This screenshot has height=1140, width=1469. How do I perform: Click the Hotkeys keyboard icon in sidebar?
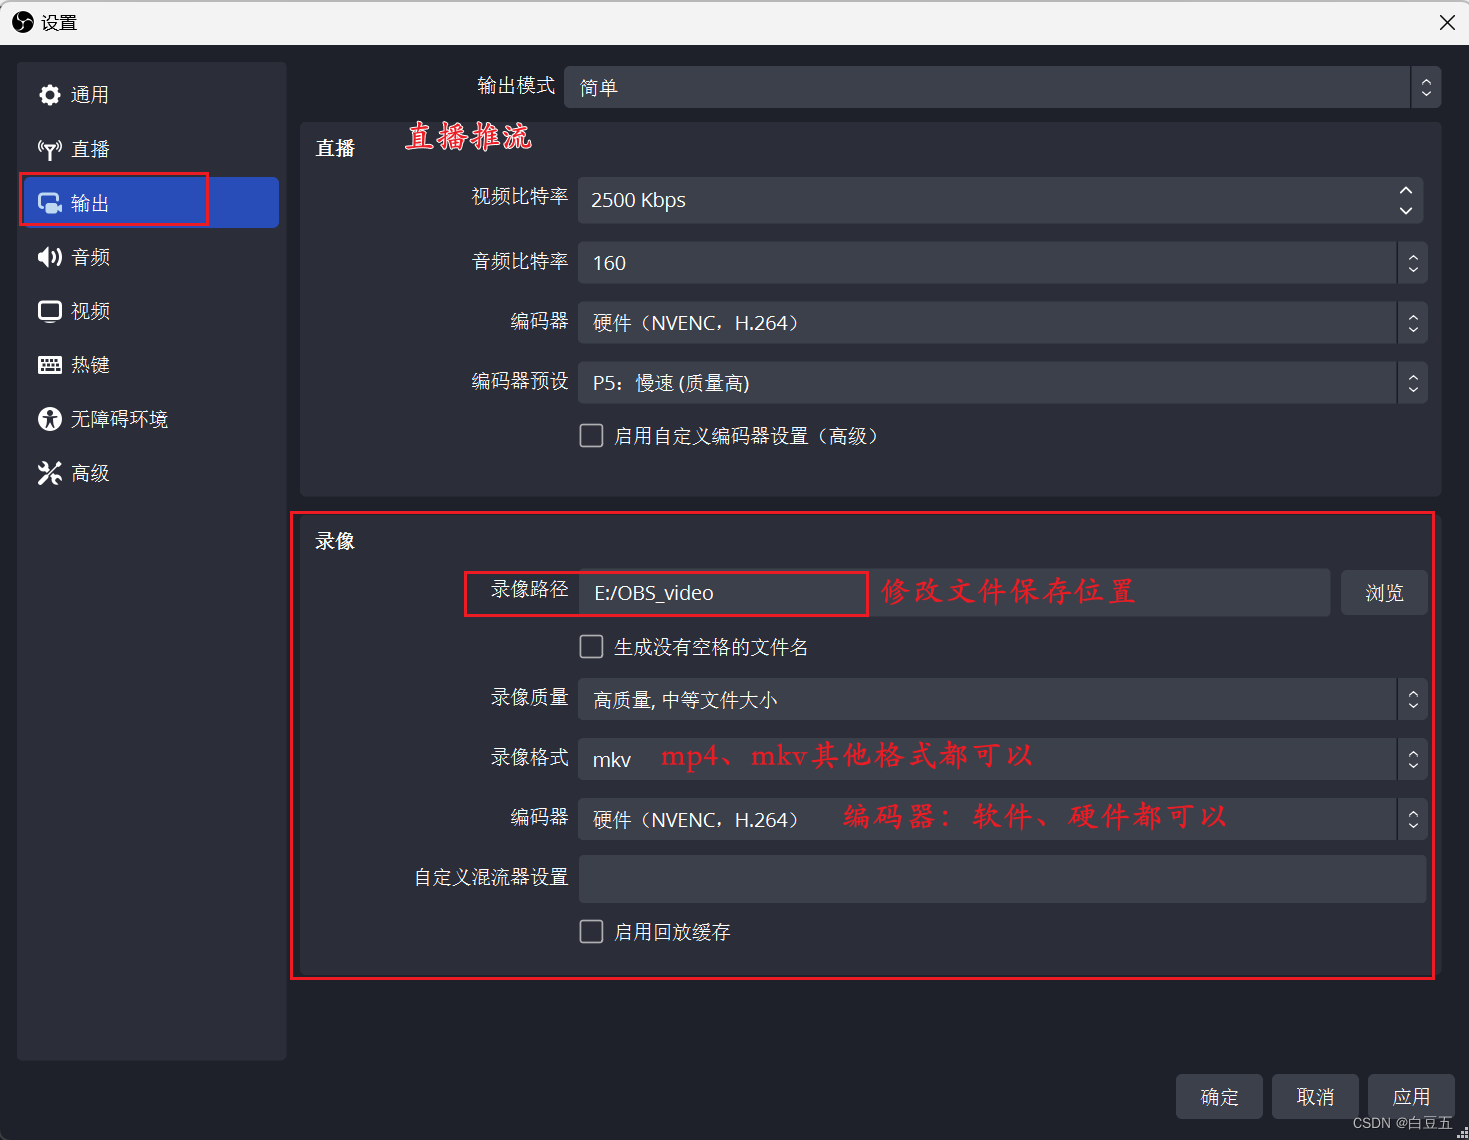coord(50,365)
